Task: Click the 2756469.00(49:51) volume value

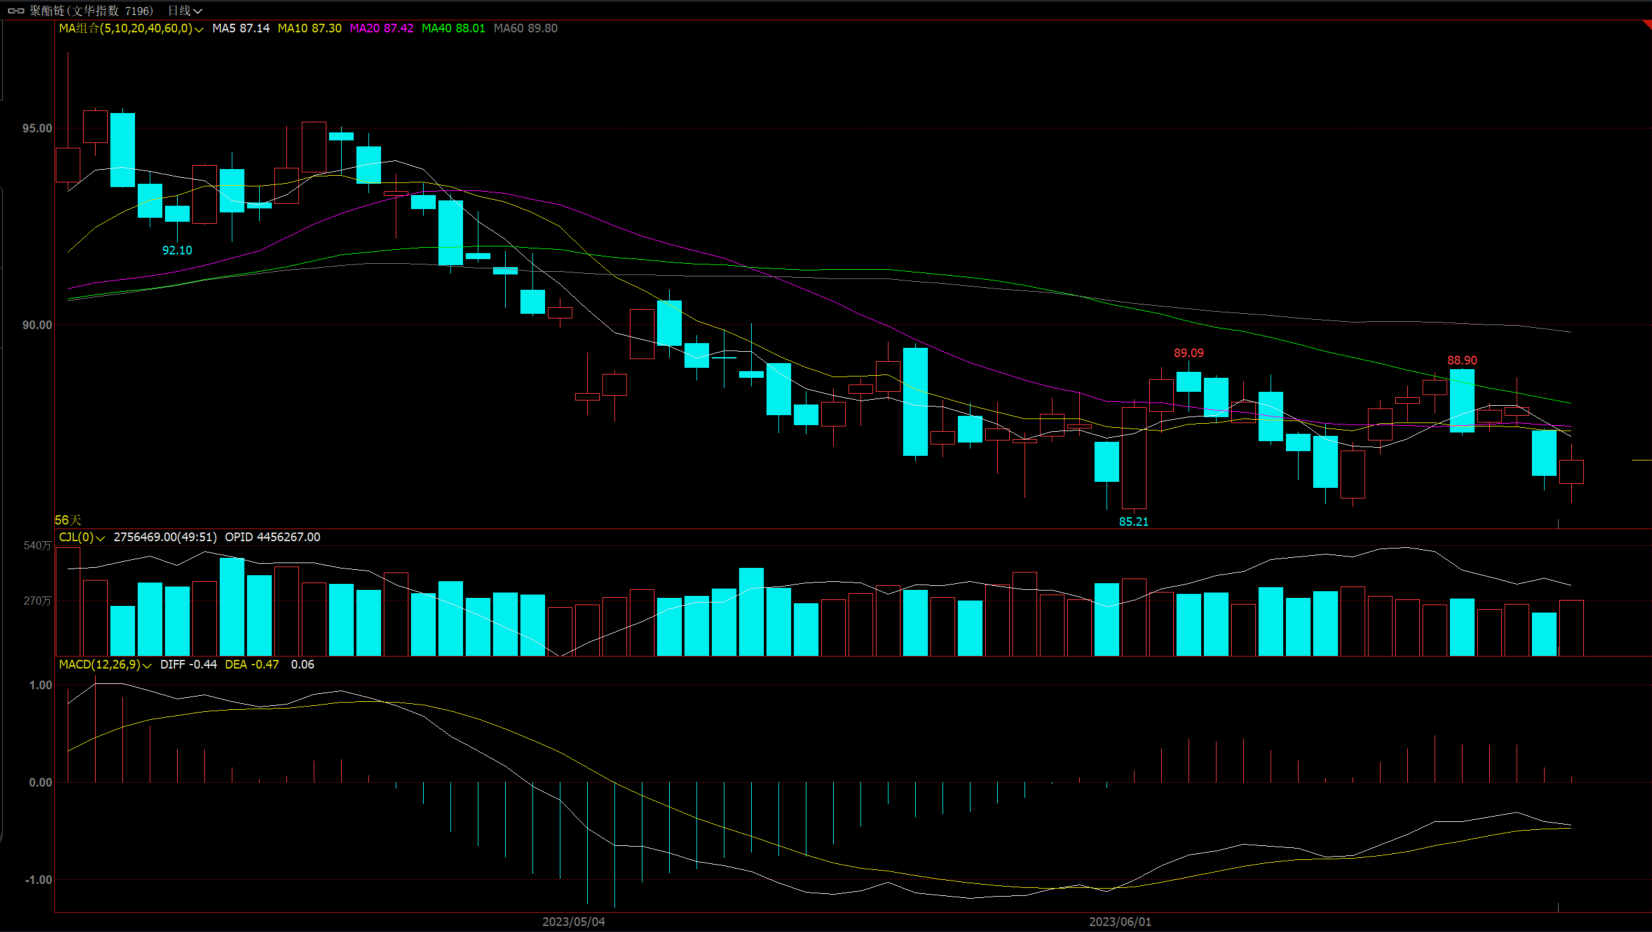Action: [x=165, y=537]
